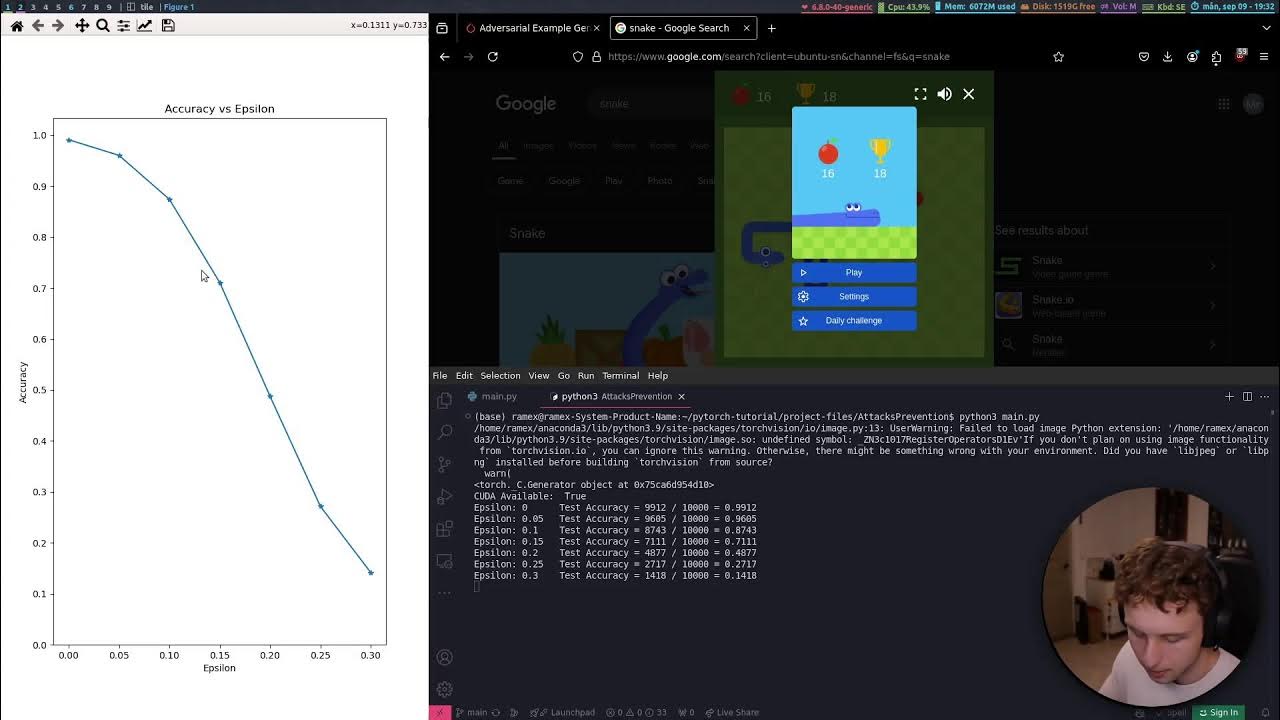Show errors and warnings count in status bar

(634, 712)
